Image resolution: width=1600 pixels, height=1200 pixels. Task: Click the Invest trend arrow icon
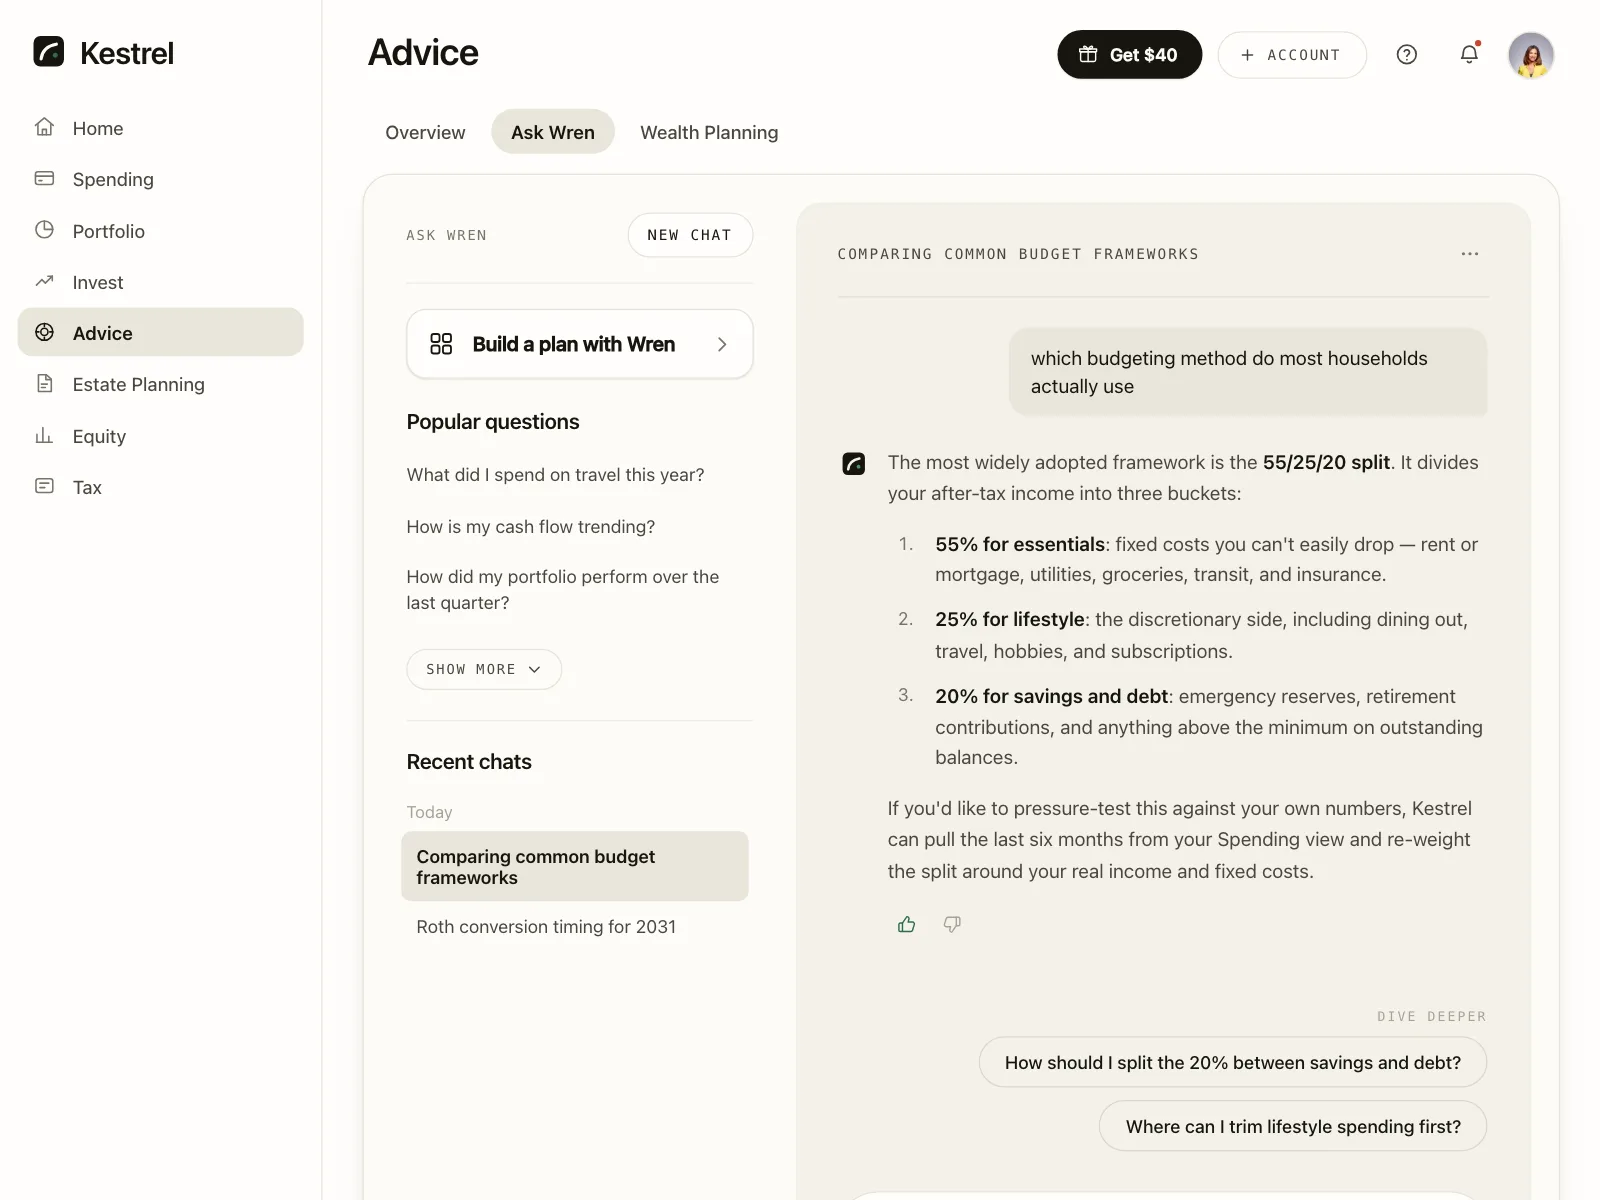click(45, 282)
